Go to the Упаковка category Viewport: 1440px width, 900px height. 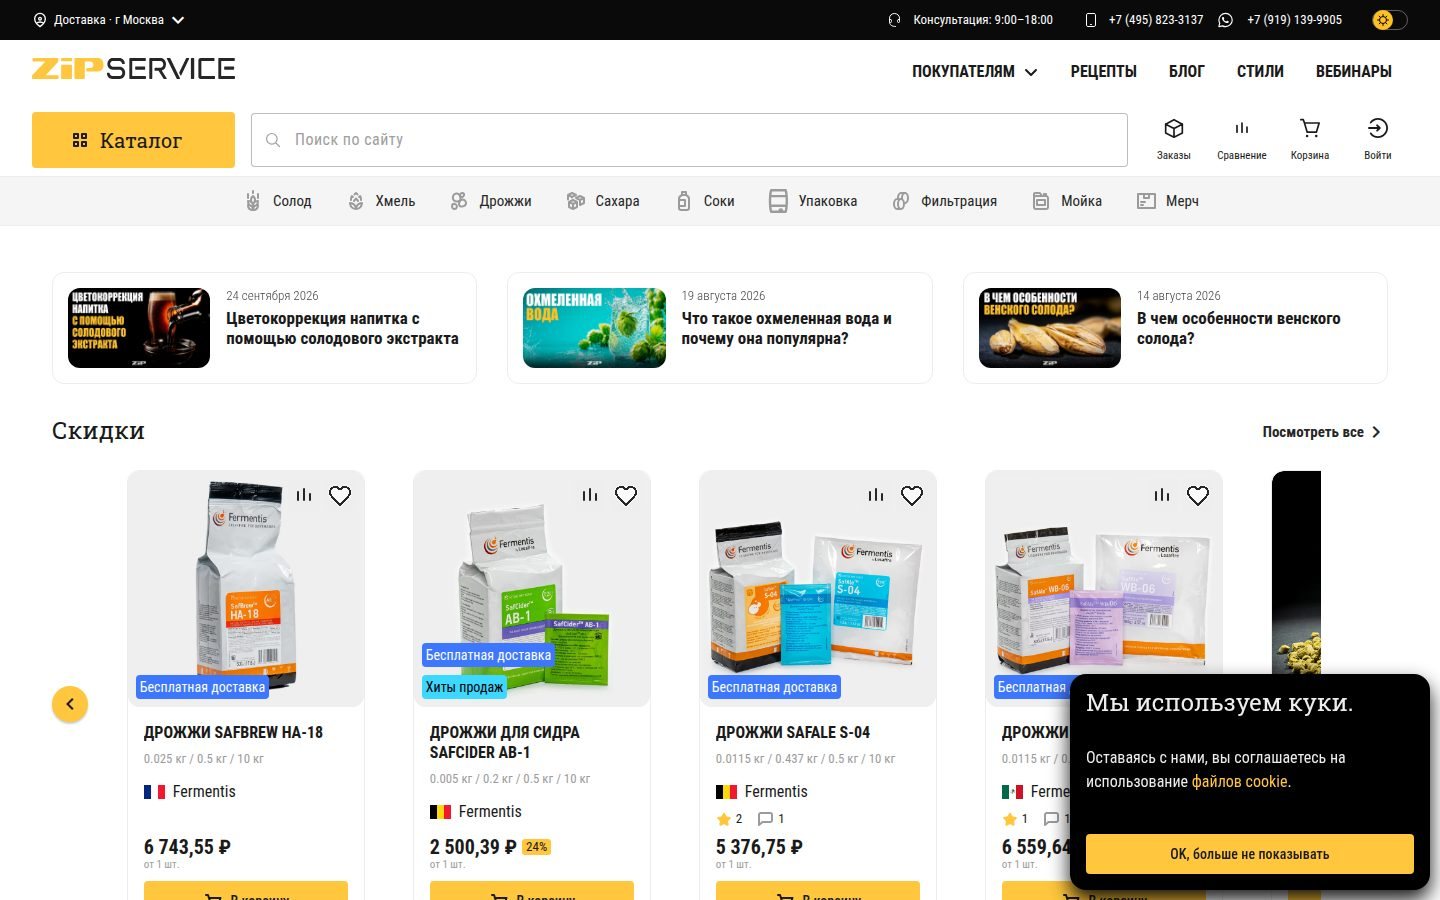[x=813, y=201]
